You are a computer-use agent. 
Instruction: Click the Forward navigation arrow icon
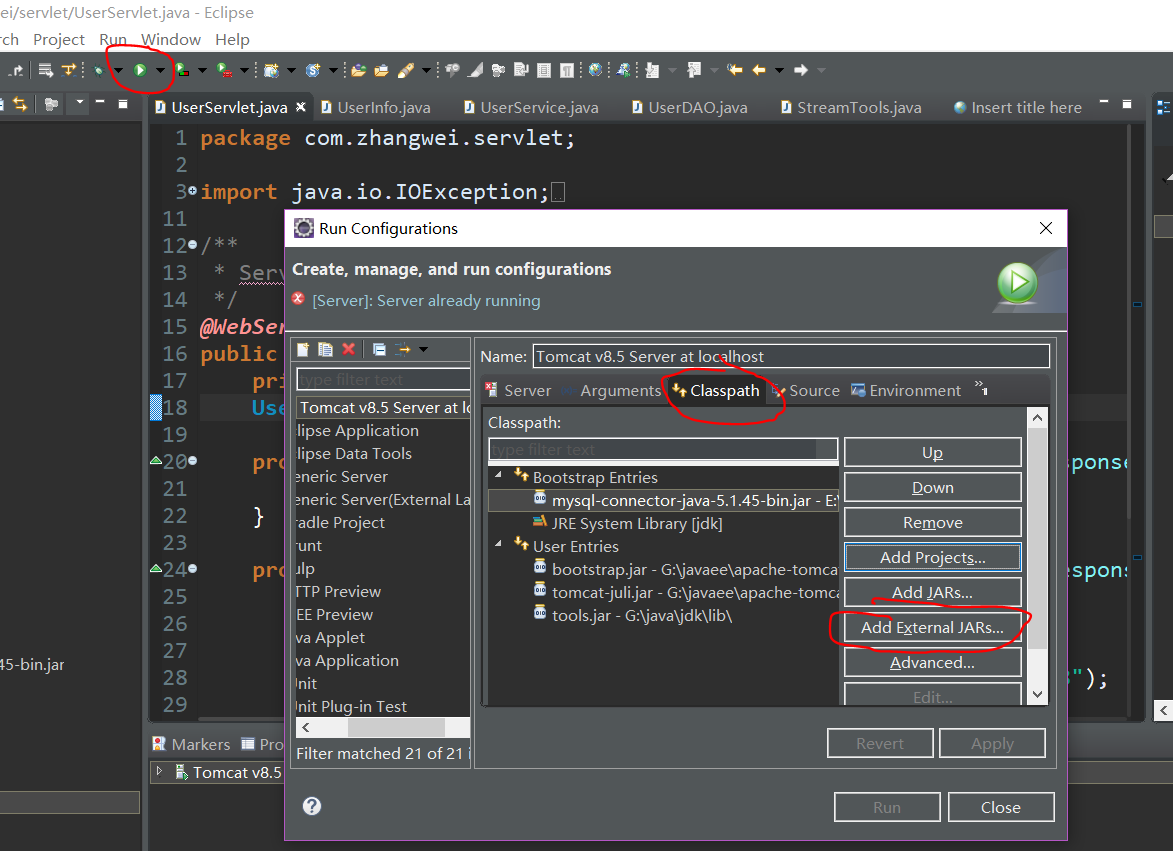[x=800, y=70]
